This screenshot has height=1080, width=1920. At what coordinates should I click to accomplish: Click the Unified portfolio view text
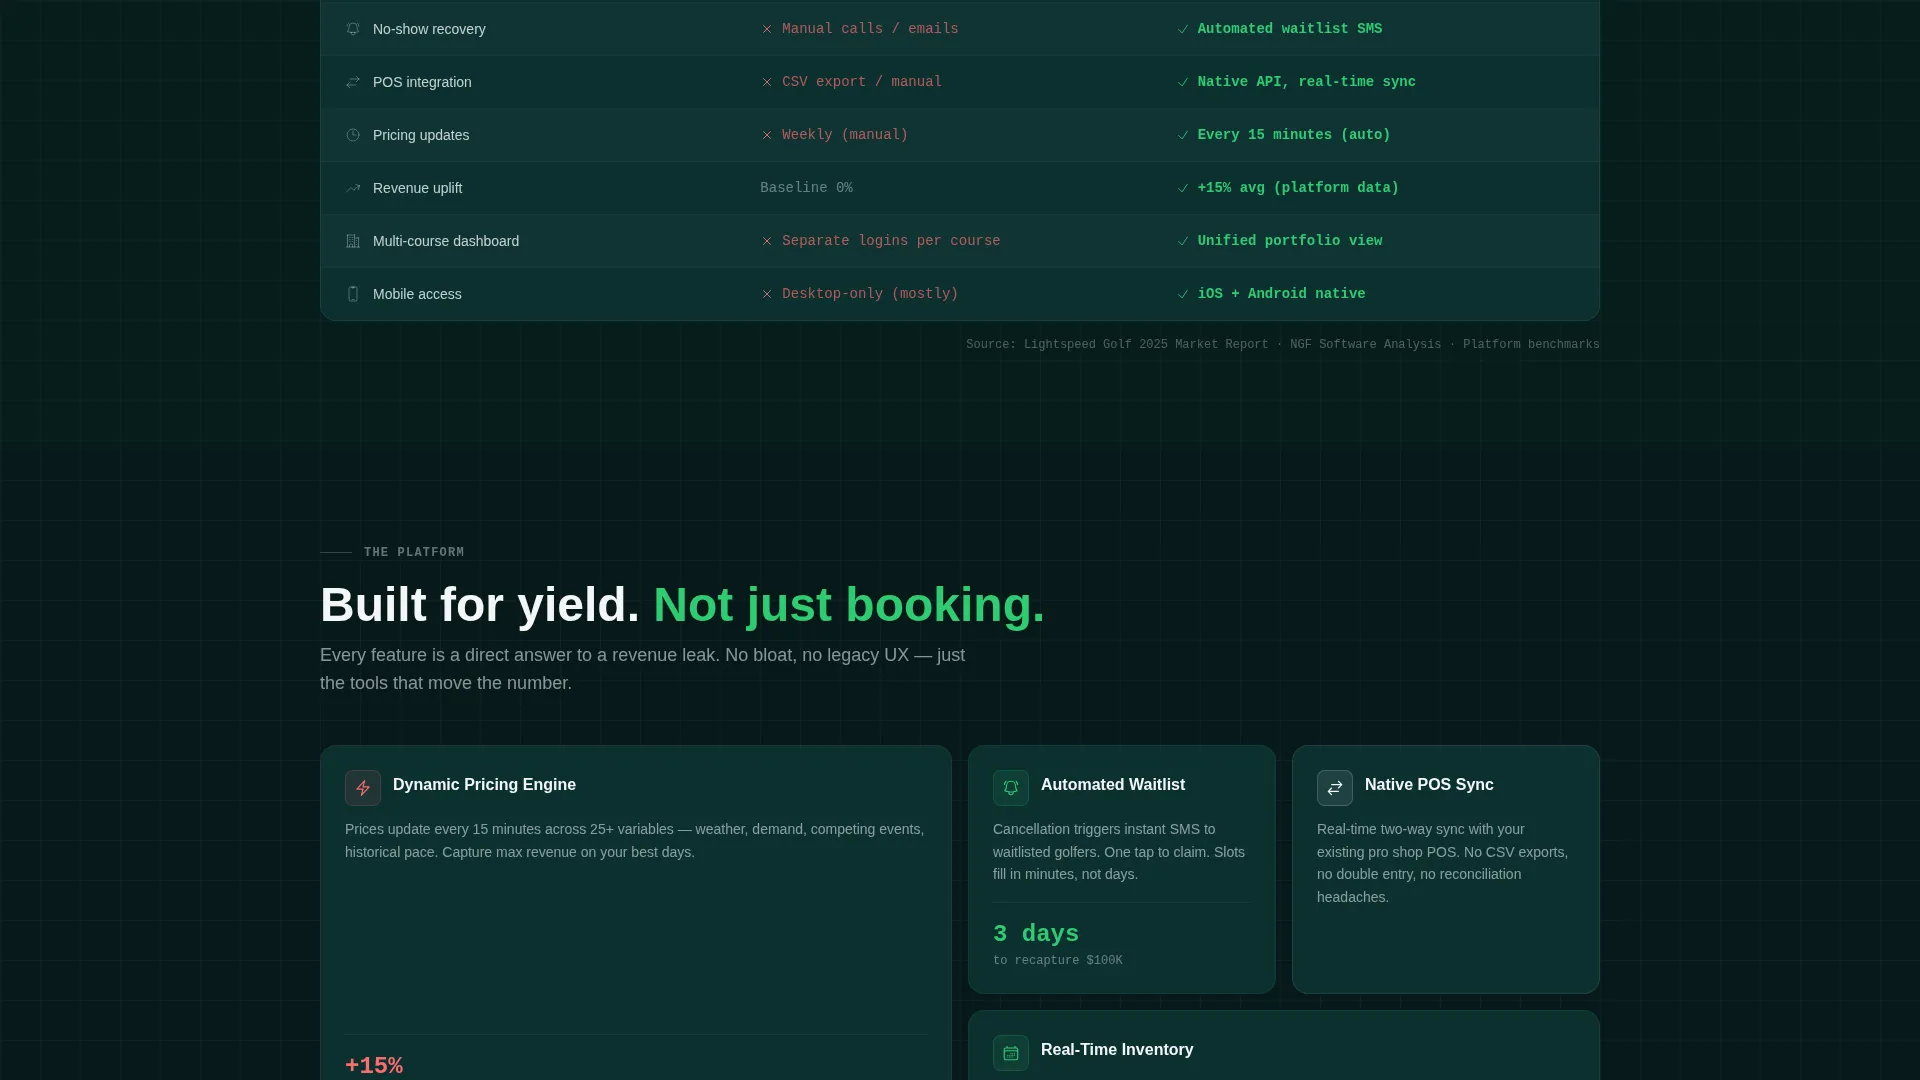1290,241
